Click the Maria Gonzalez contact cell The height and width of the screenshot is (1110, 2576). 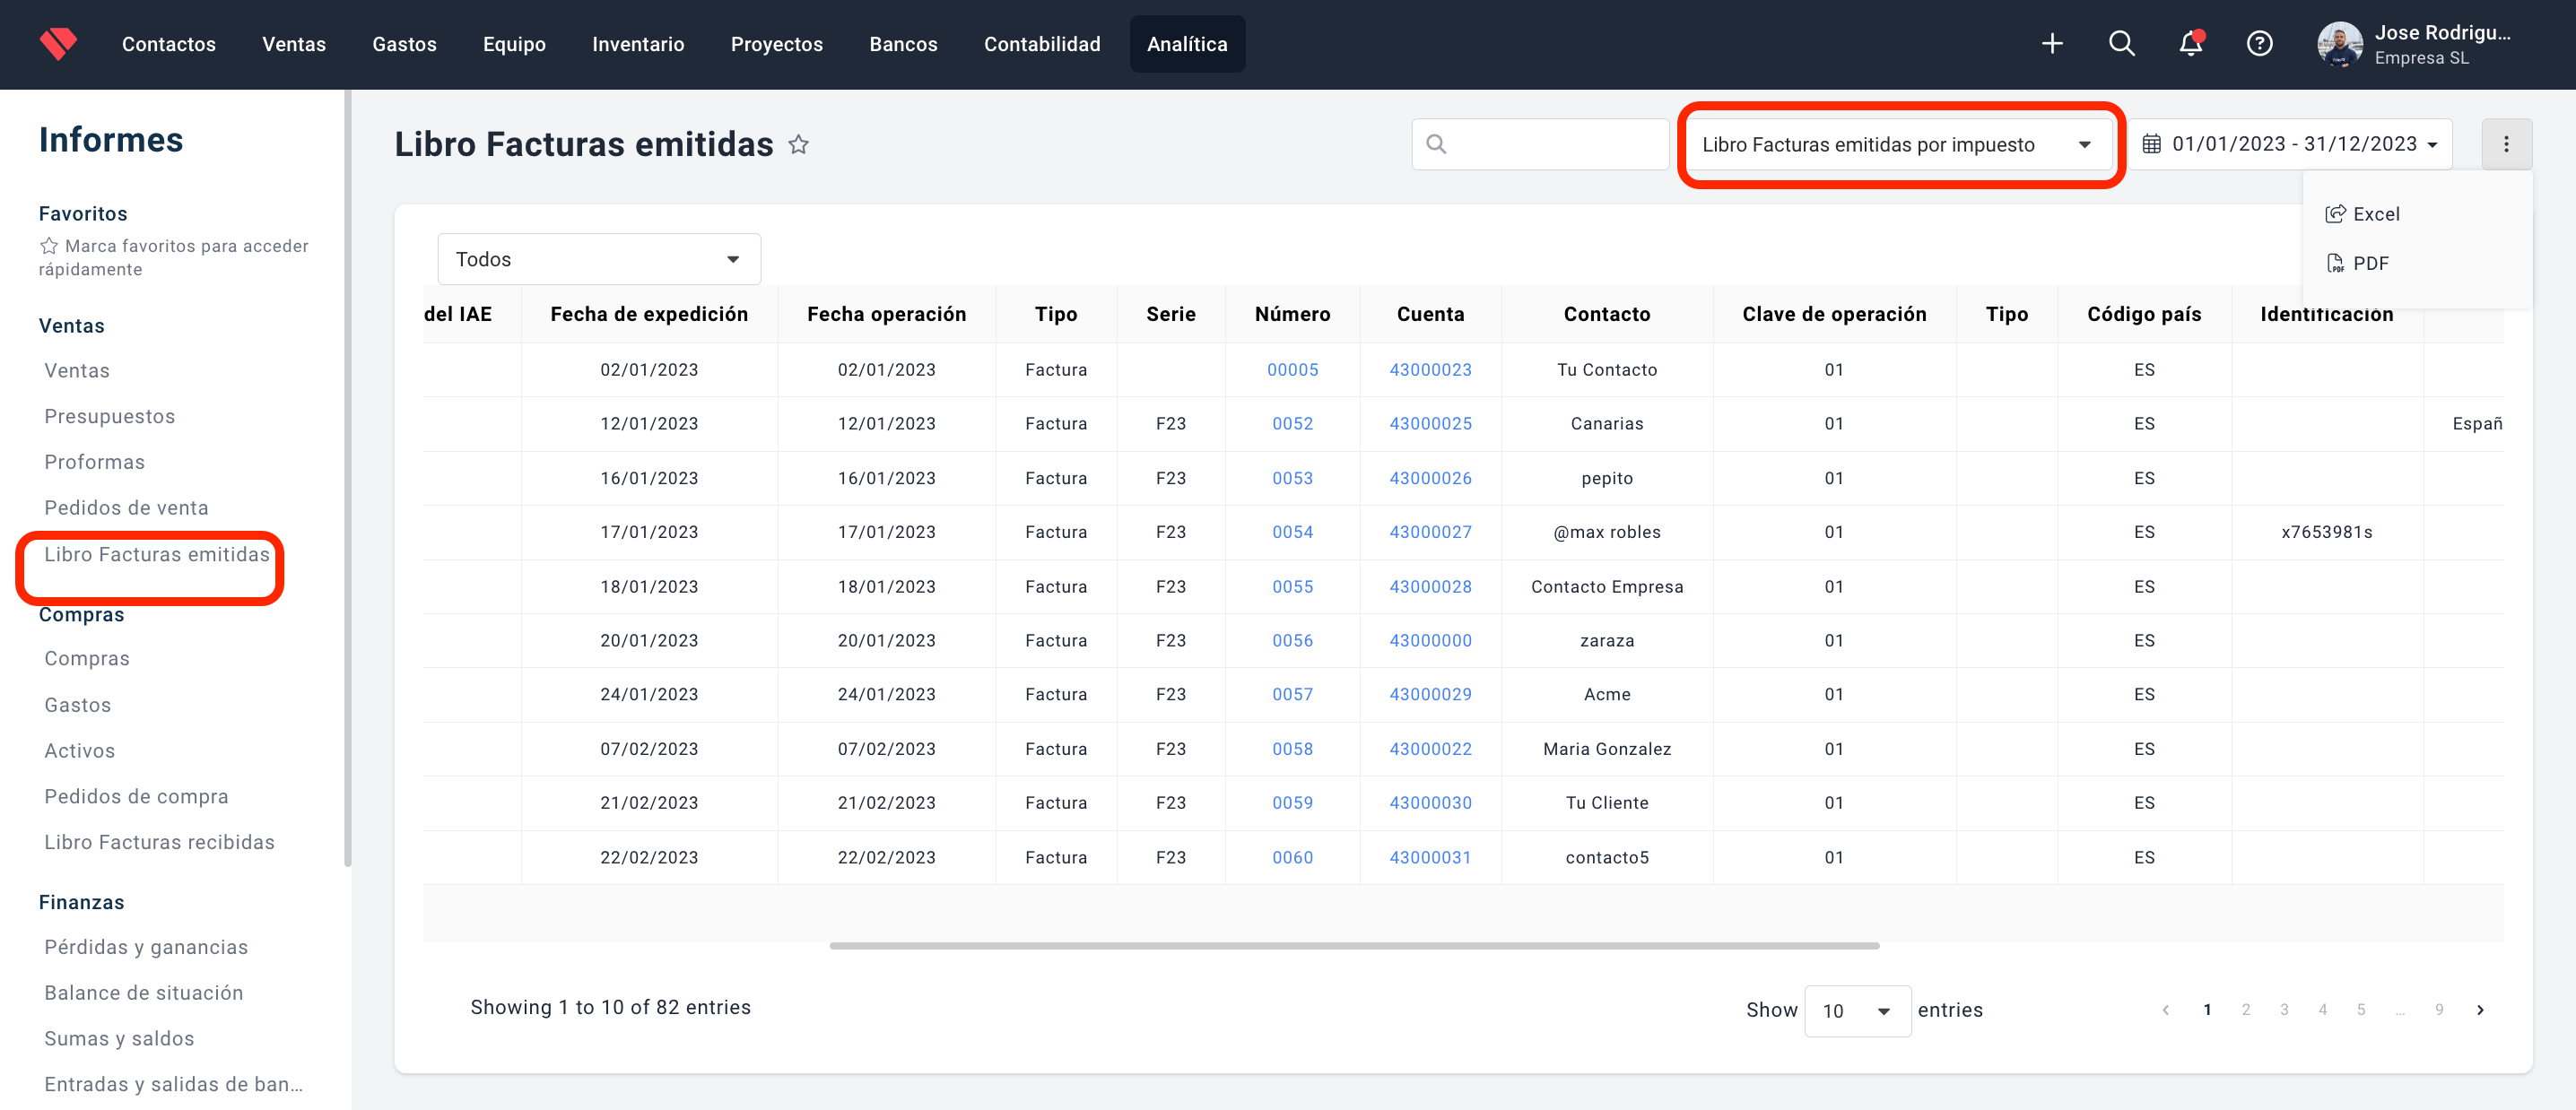click(x=1606, y=749)
